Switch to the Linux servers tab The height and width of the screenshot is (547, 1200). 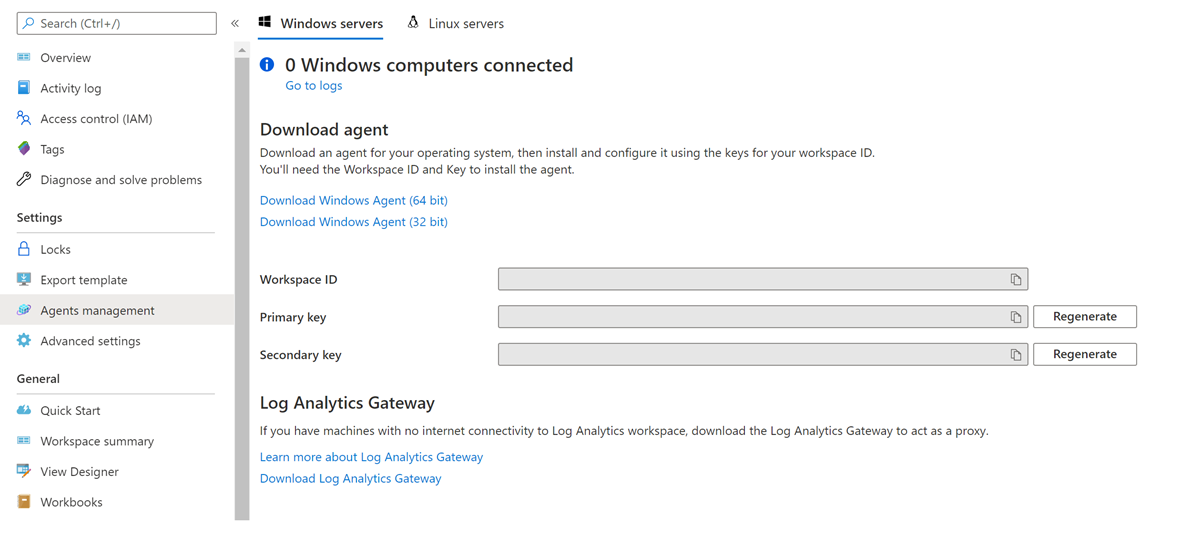pos(456,23)
